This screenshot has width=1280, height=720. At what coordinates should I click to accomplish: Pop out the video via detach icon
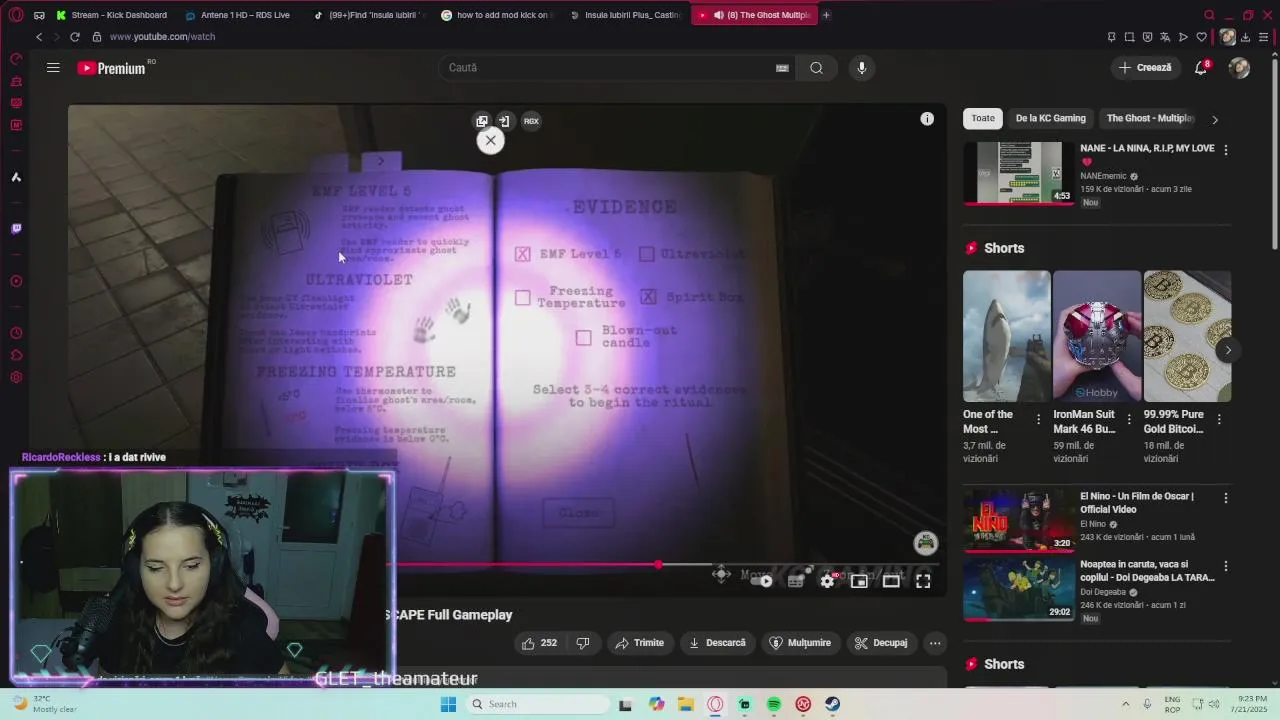(x=482, y=121)
